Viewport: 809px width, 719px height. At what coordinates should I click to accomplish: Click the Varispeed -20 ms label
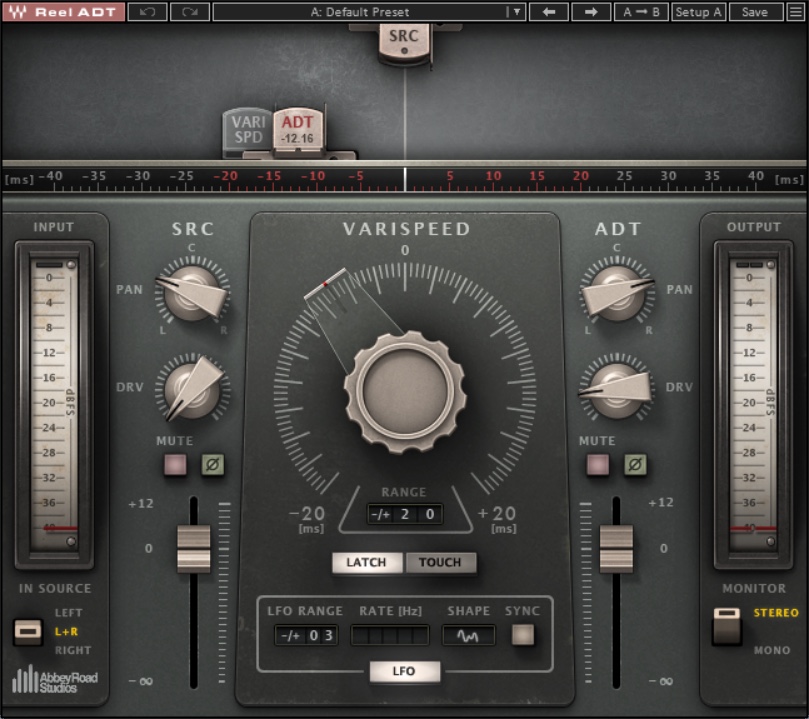click(x=308, y=518)
